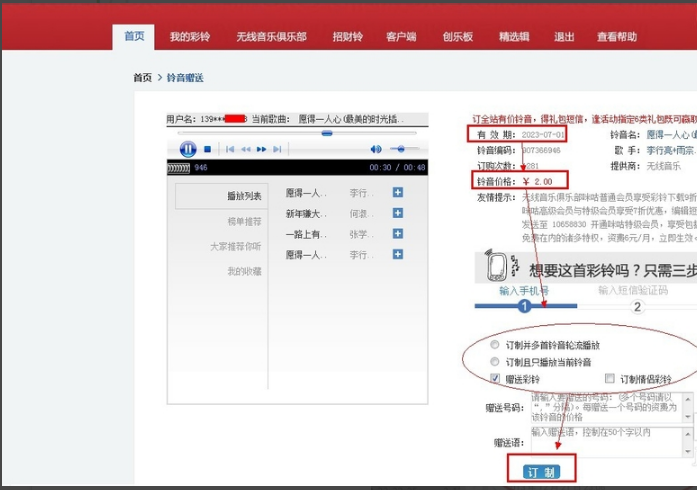Go to 无线音乐俱乐部
Viewport: 697px width, 490px height.
click(271, 36)
